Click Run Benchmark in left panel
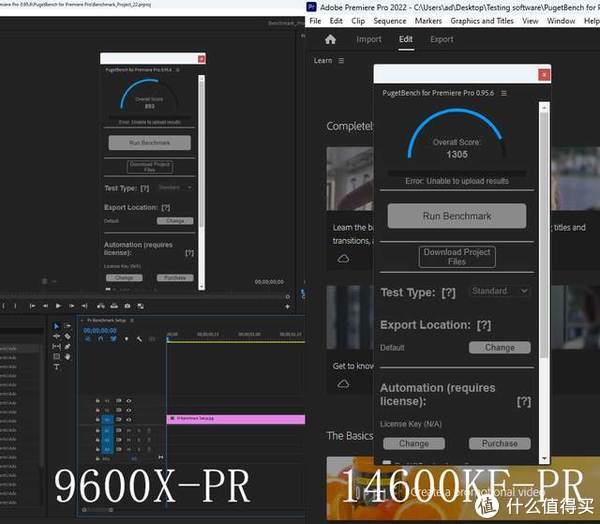 click(x=150, y=143)
